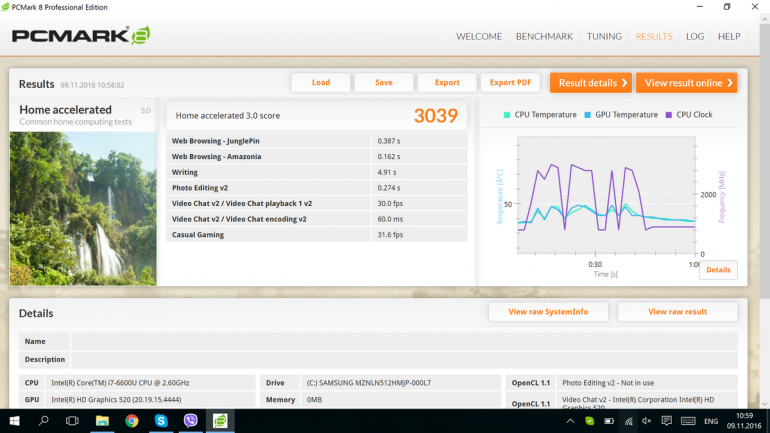Open the taskbar clock and date
This screenshot has width=770, height=433.
[744, 421]
